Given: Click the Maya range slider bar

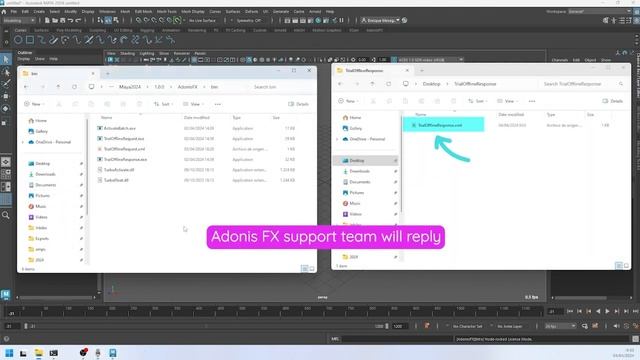Looking at the screenshot, I should [206, 326].
